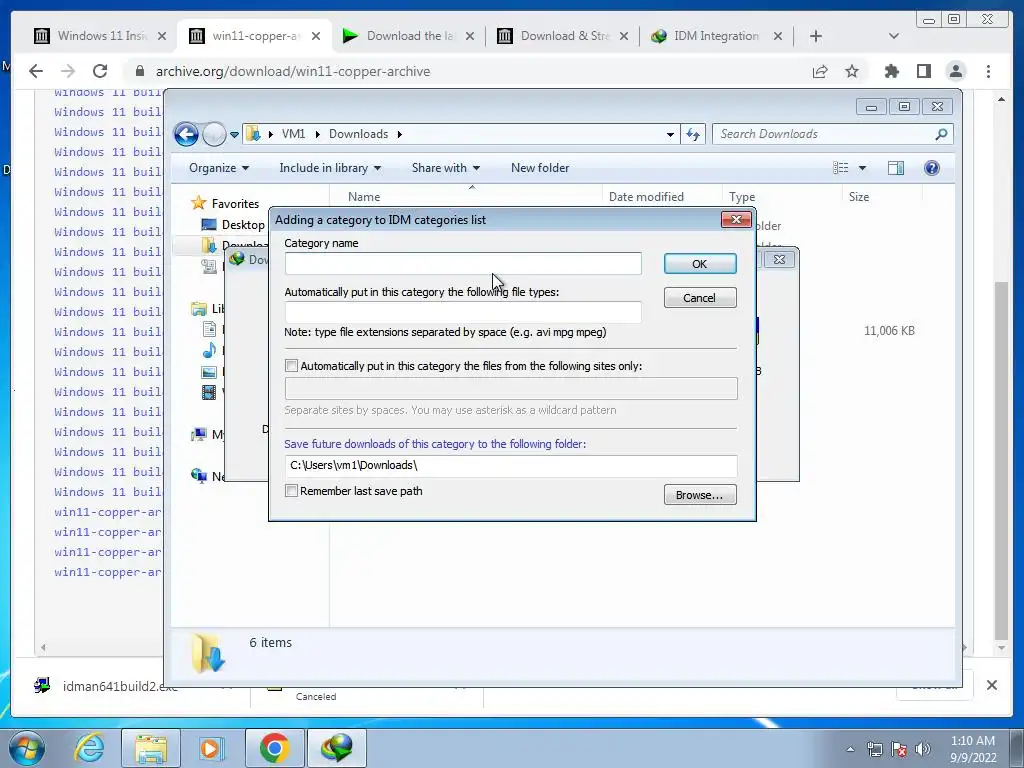
Task: Click the change view icon in Explorer
Action: (840, 168)
